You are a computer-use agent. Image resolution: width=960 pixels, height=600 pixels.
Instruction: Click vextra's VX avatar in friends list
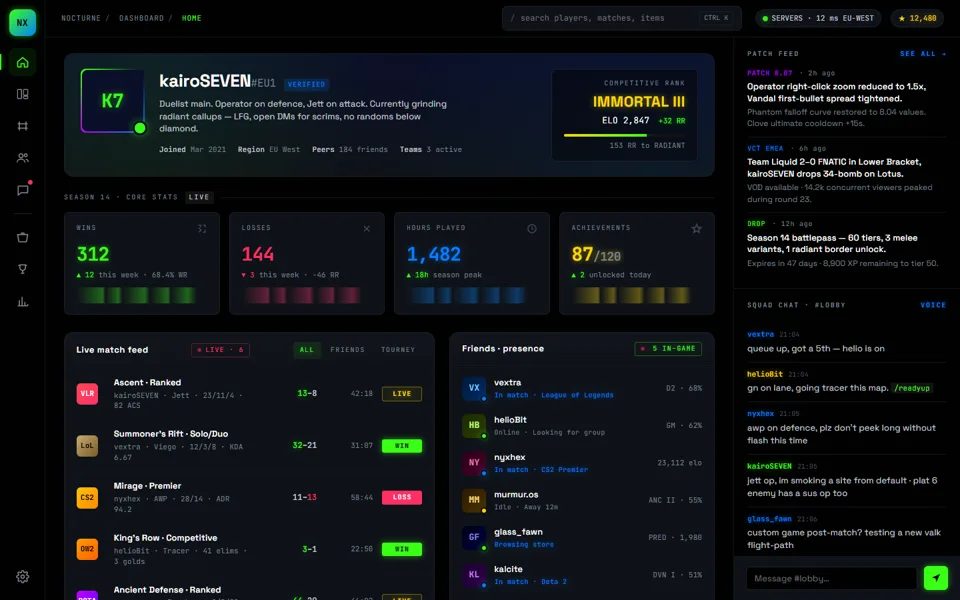[474, 388]
